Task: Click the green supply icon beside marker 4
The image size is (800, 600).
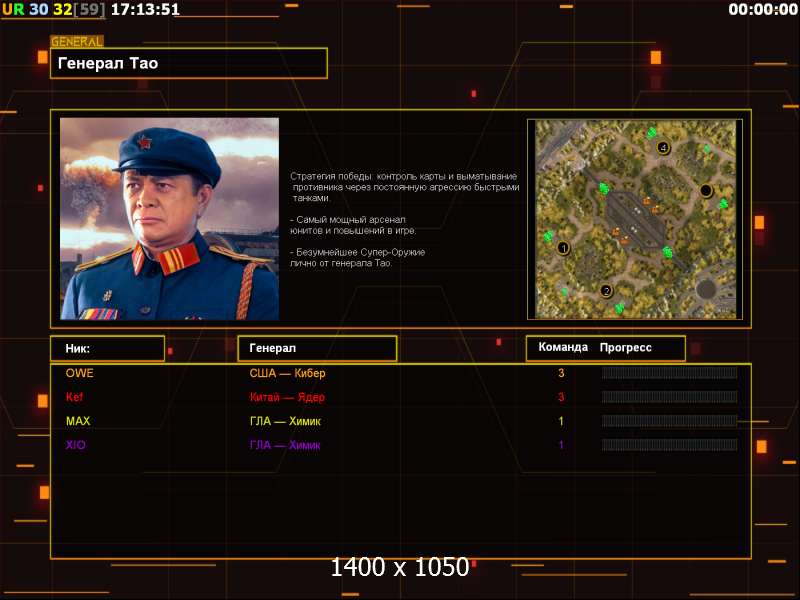Action: 652,133
